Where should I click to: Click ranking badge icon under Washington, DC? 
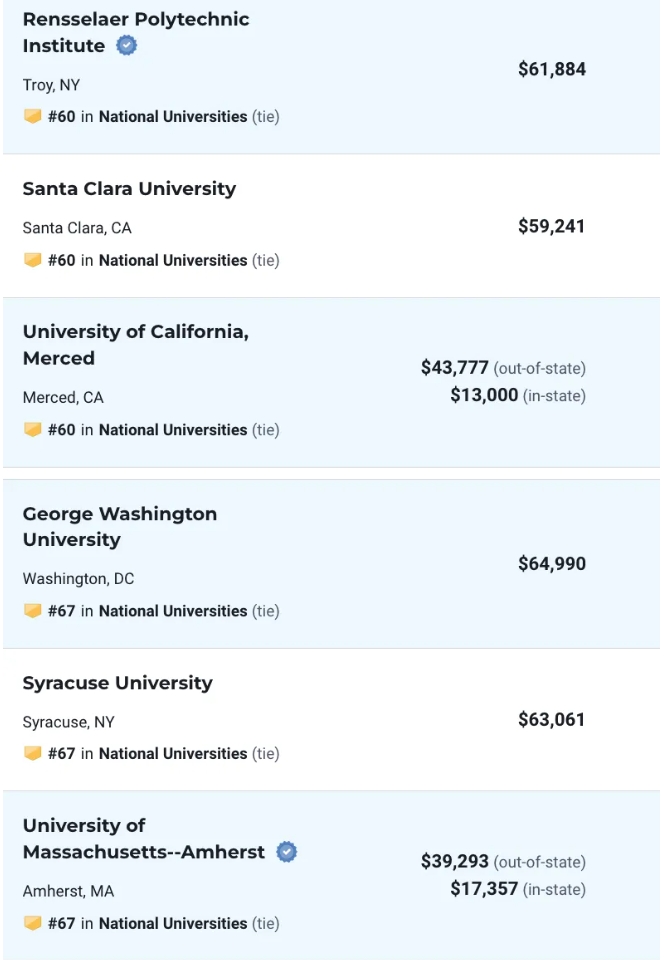[33, 611]
